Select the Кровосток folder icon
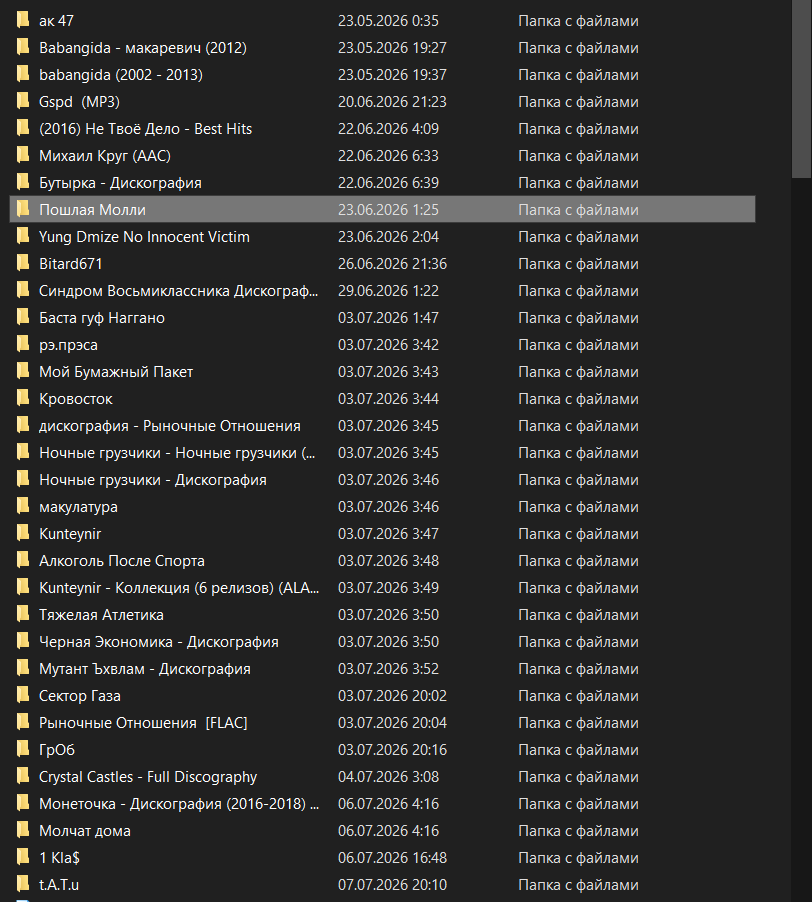 click(x=23, y=399)
